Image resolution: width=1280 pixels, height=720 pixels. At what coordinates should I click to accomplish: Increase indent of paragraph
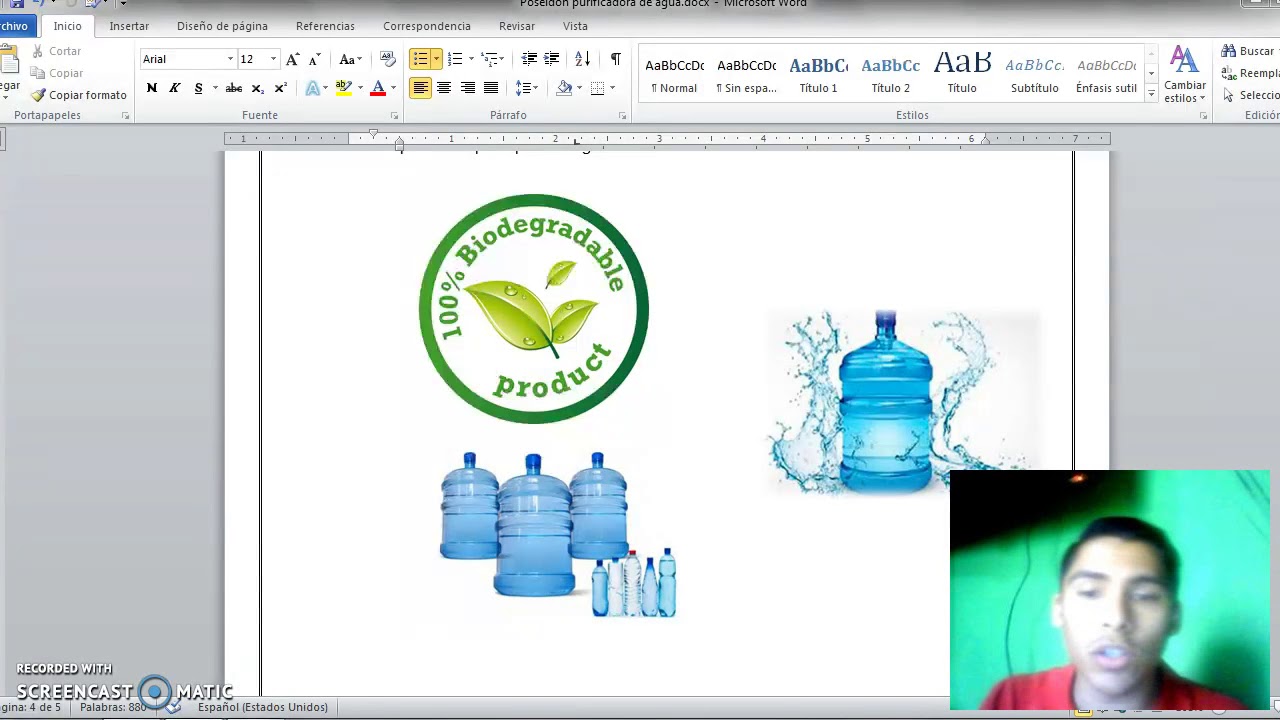(x=551, y=59)
